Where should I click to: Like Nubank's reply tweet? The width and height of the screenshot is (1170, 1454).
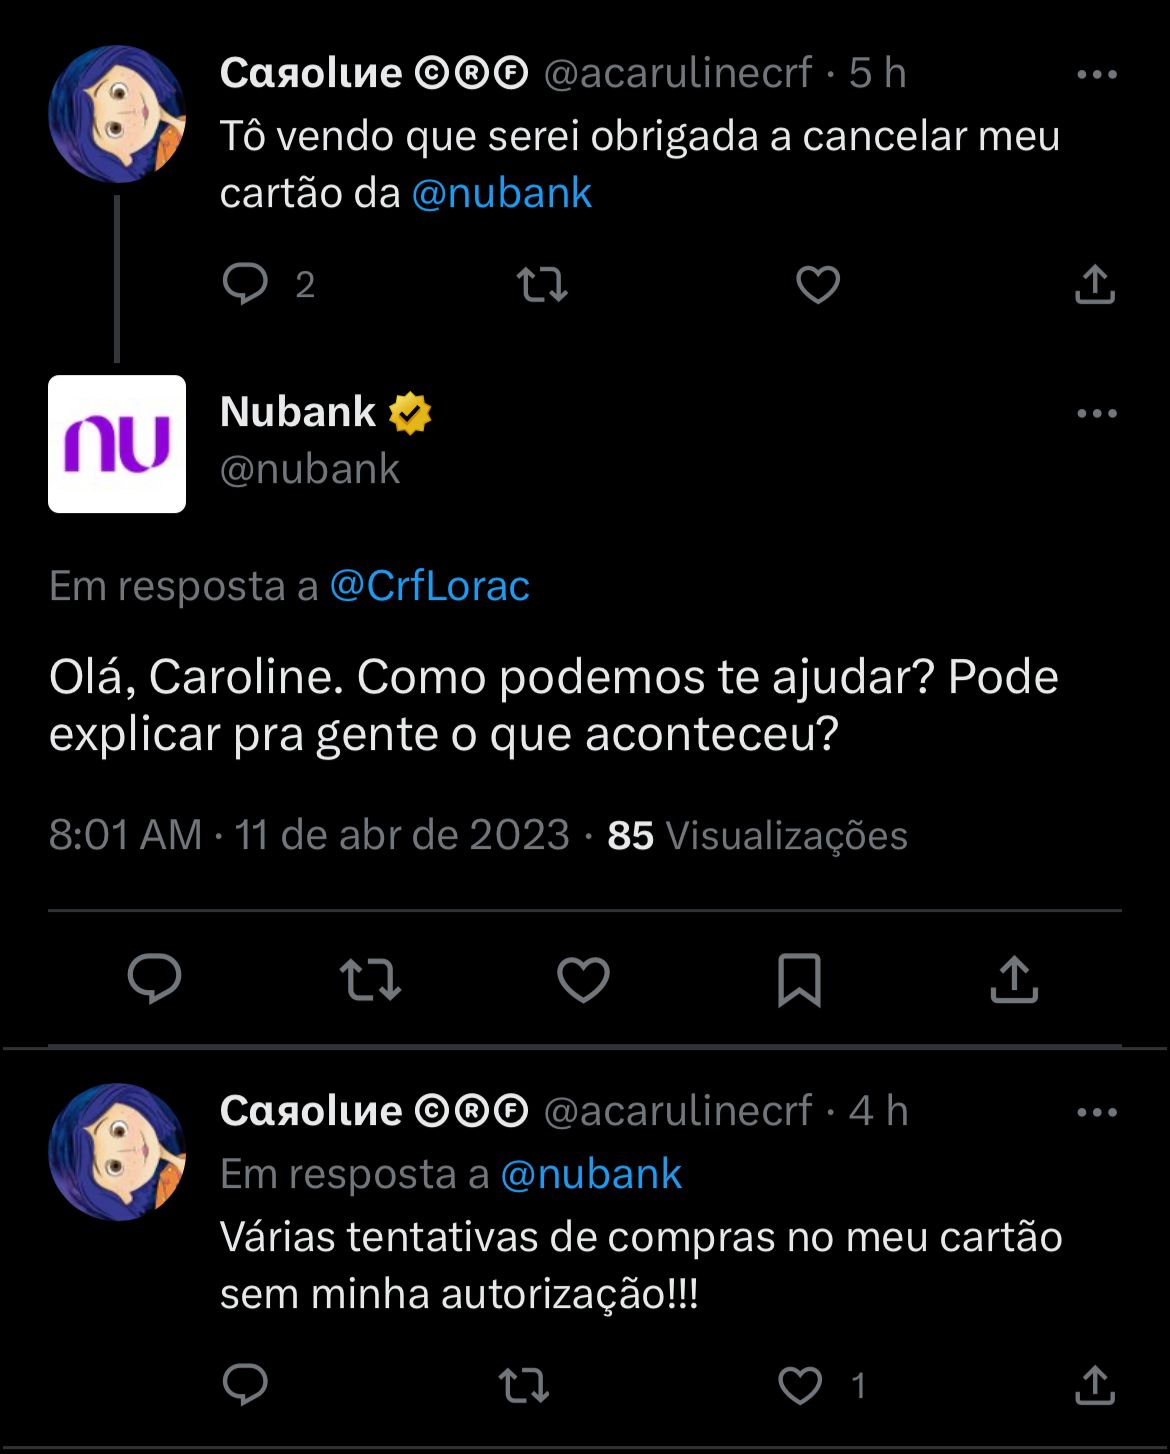(x=583, y=979)
